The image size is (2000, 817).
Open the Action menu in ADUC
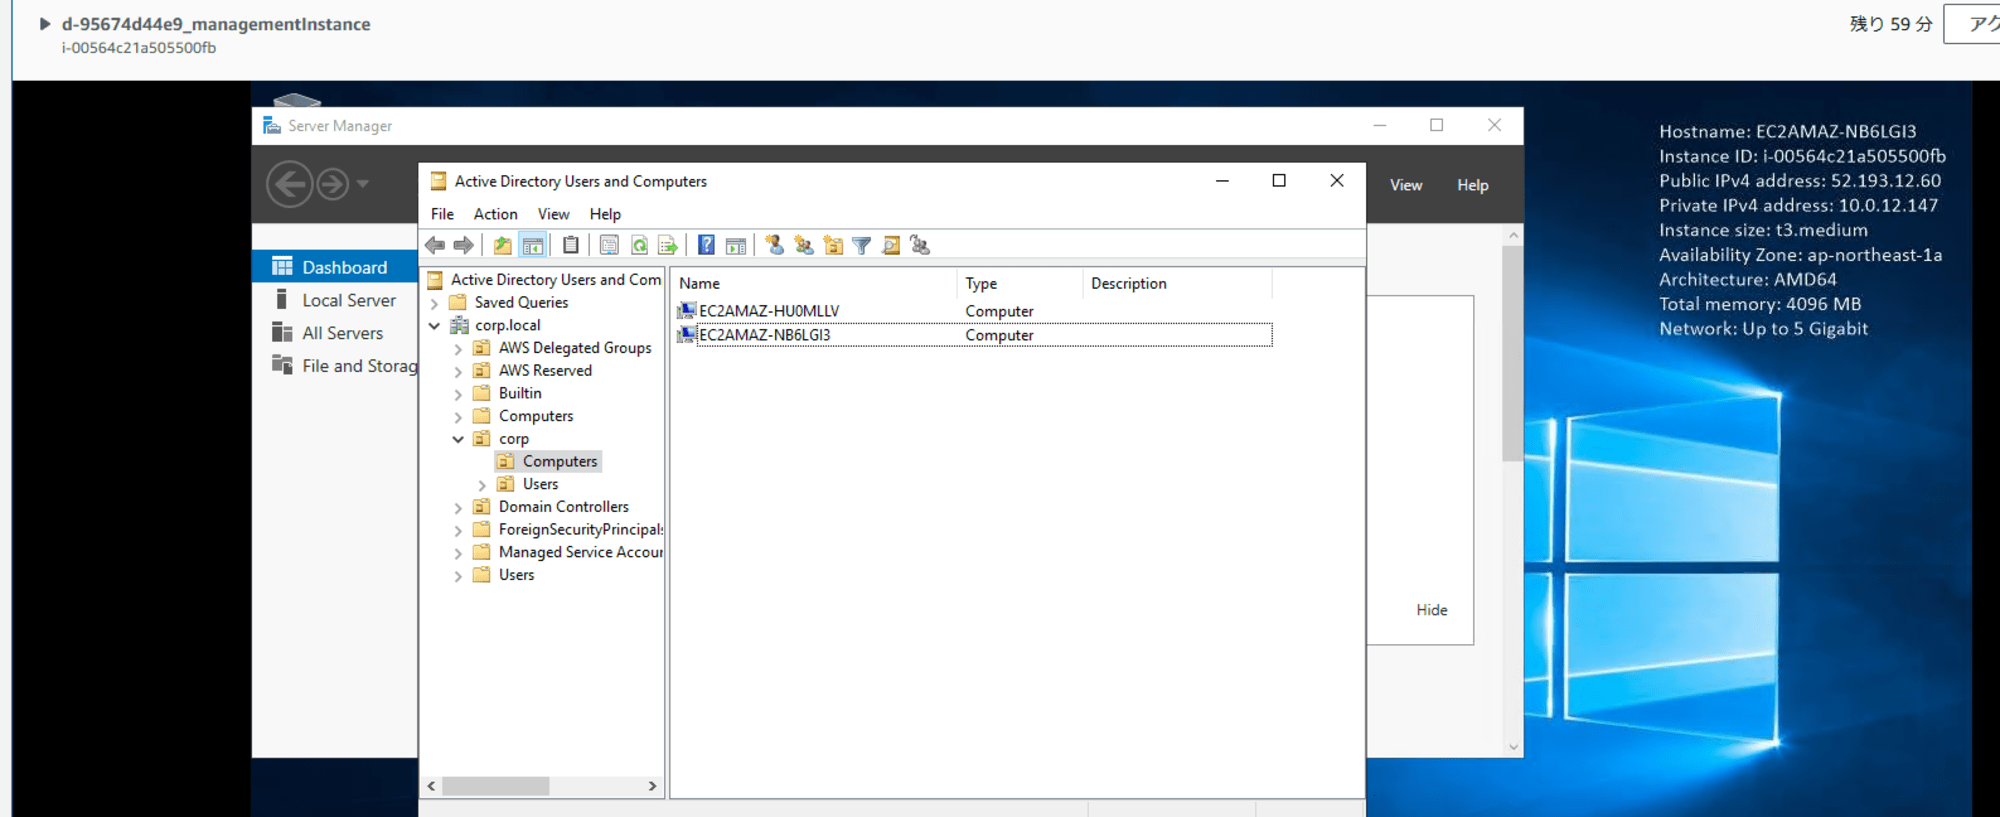495,214
